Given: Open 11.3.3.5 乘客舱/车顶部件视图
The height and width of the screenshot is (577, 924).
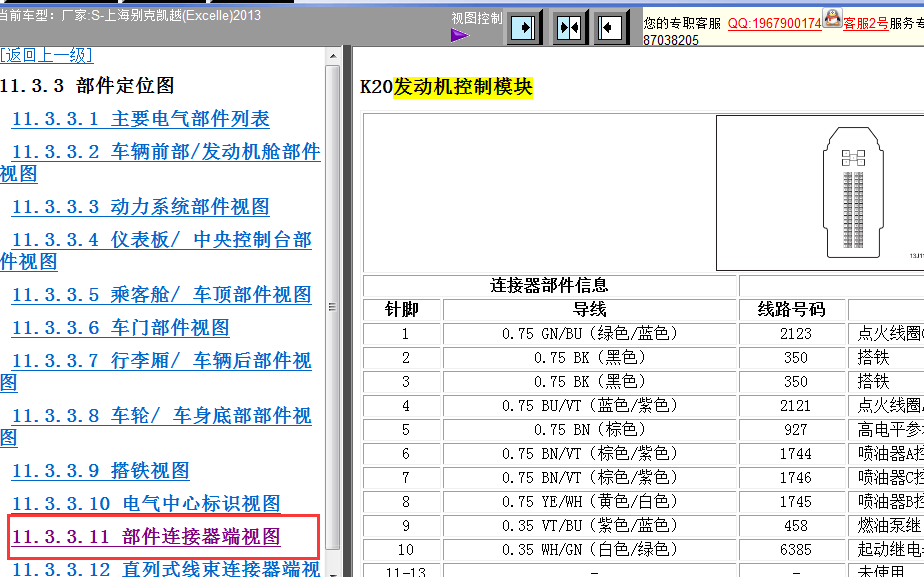Looking at the screenshot, I should (x=161, y=295).
